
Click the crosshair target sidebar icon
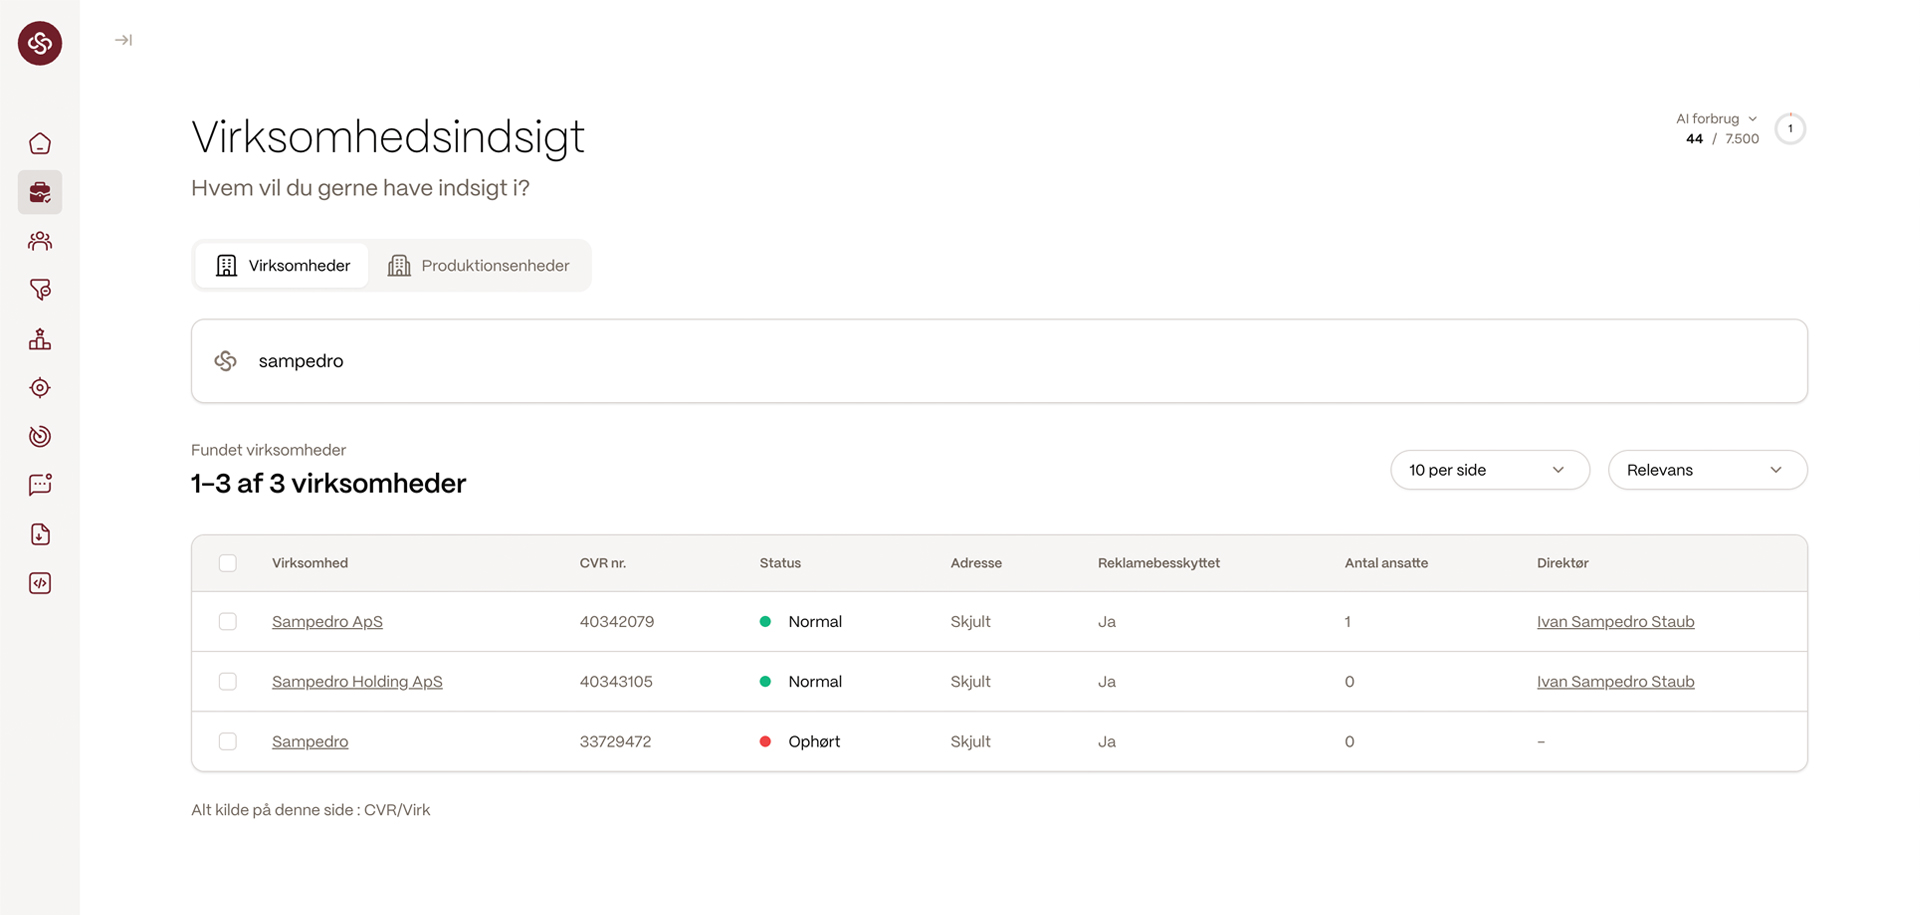pos(40,388)
